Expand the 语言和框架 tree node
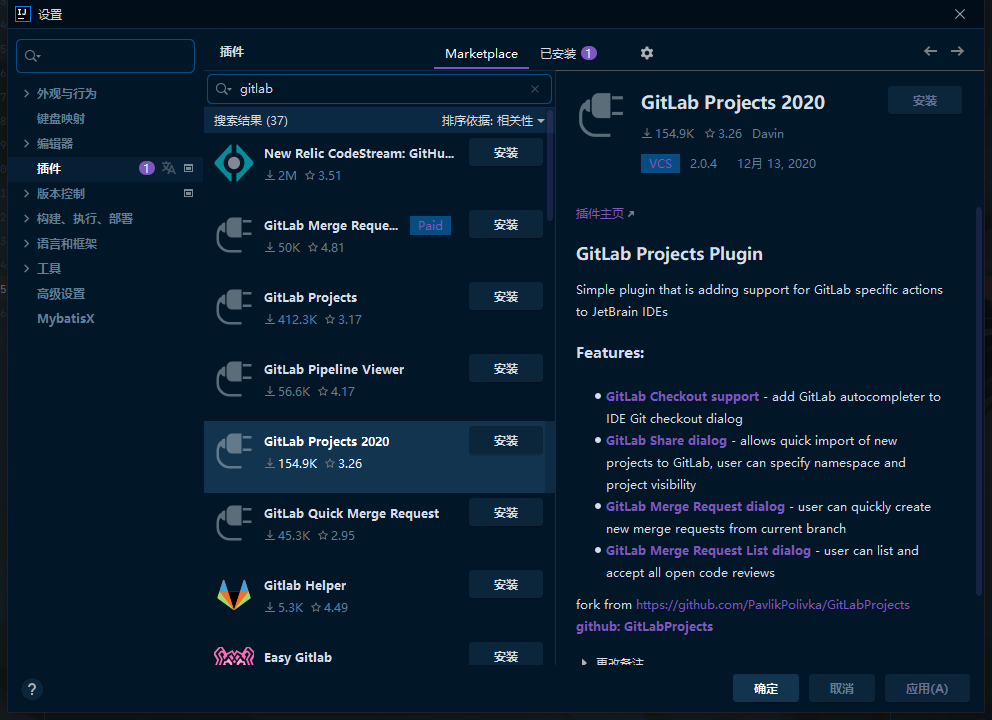Screen dimensions: 992x720 click(27, 243)
